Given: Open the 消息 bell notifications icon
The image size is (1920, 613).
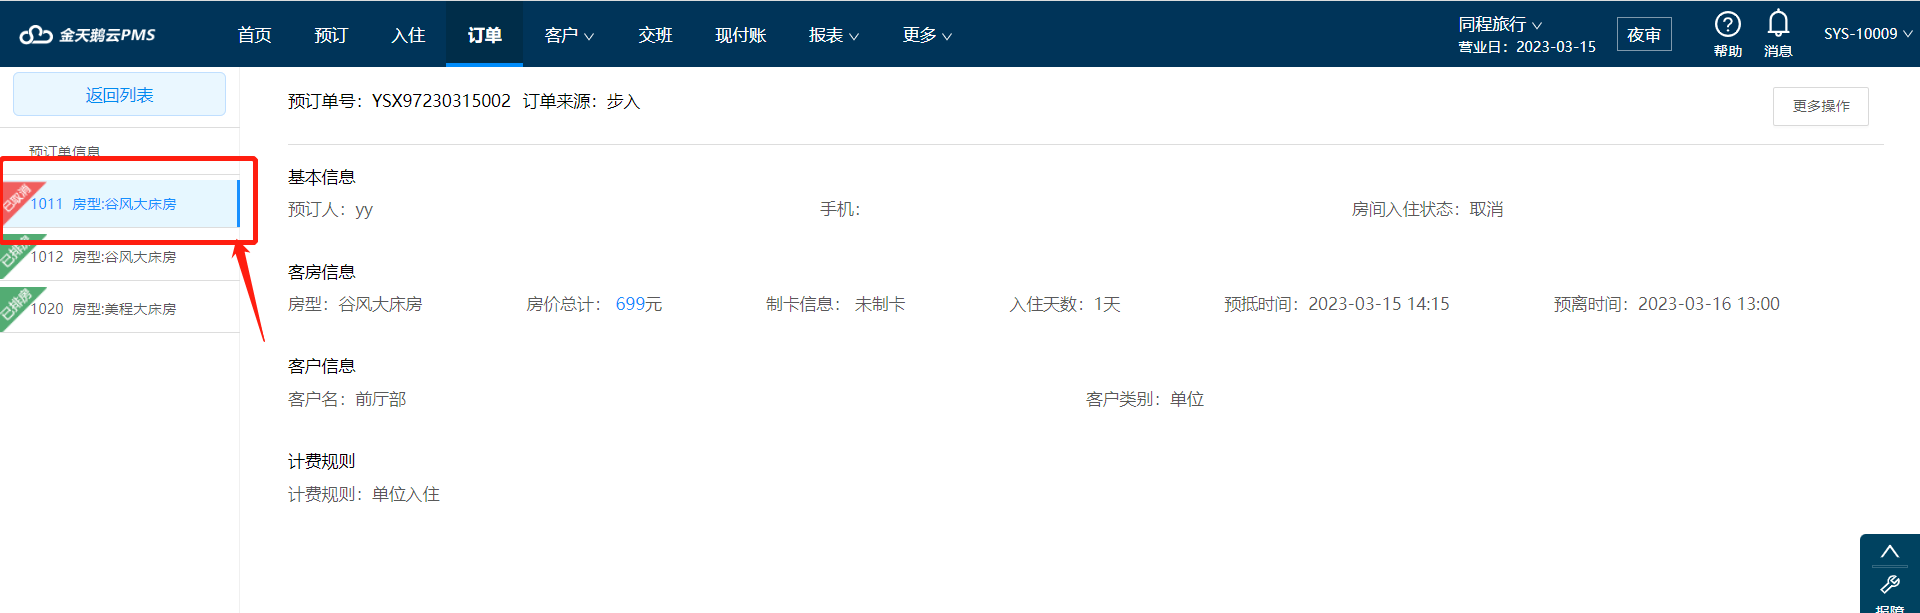Looking at the screenshot, I should pos(1778,23).
